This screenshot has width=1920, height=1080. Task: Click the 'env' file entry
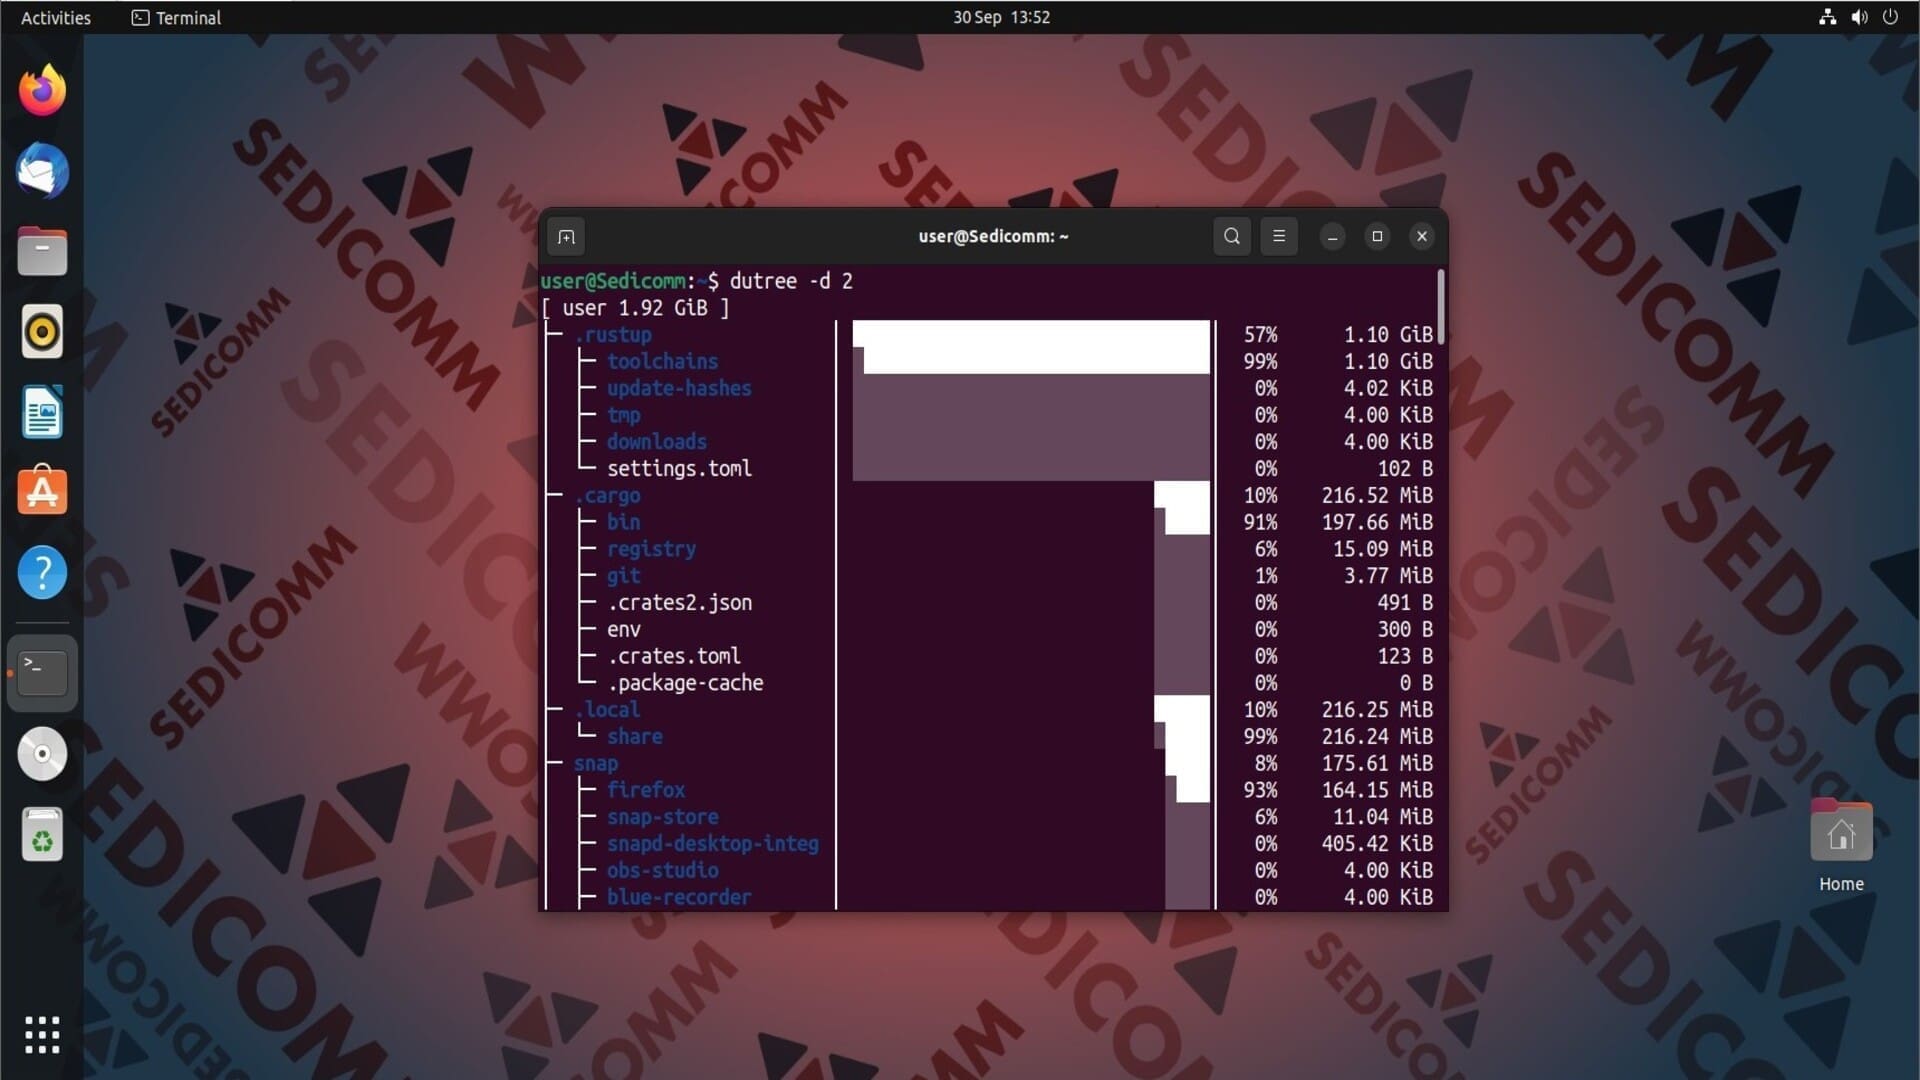[x=623, y=630]
